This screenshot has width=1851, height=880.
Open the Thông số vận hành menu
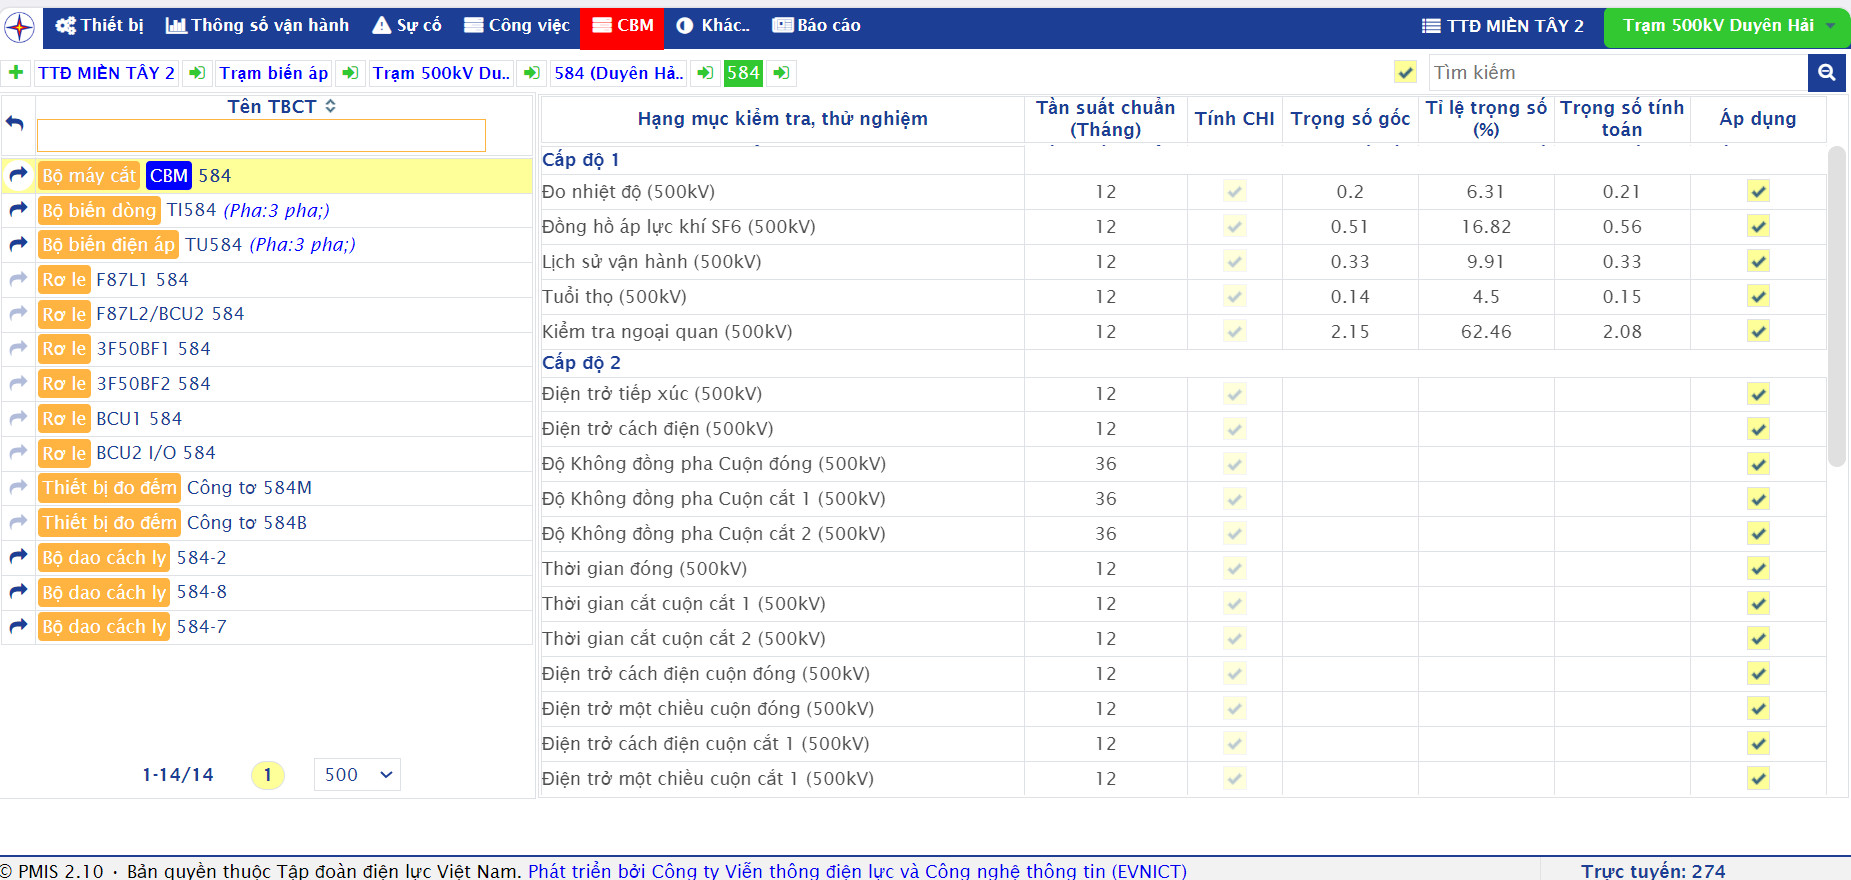[x=257, y=26]
